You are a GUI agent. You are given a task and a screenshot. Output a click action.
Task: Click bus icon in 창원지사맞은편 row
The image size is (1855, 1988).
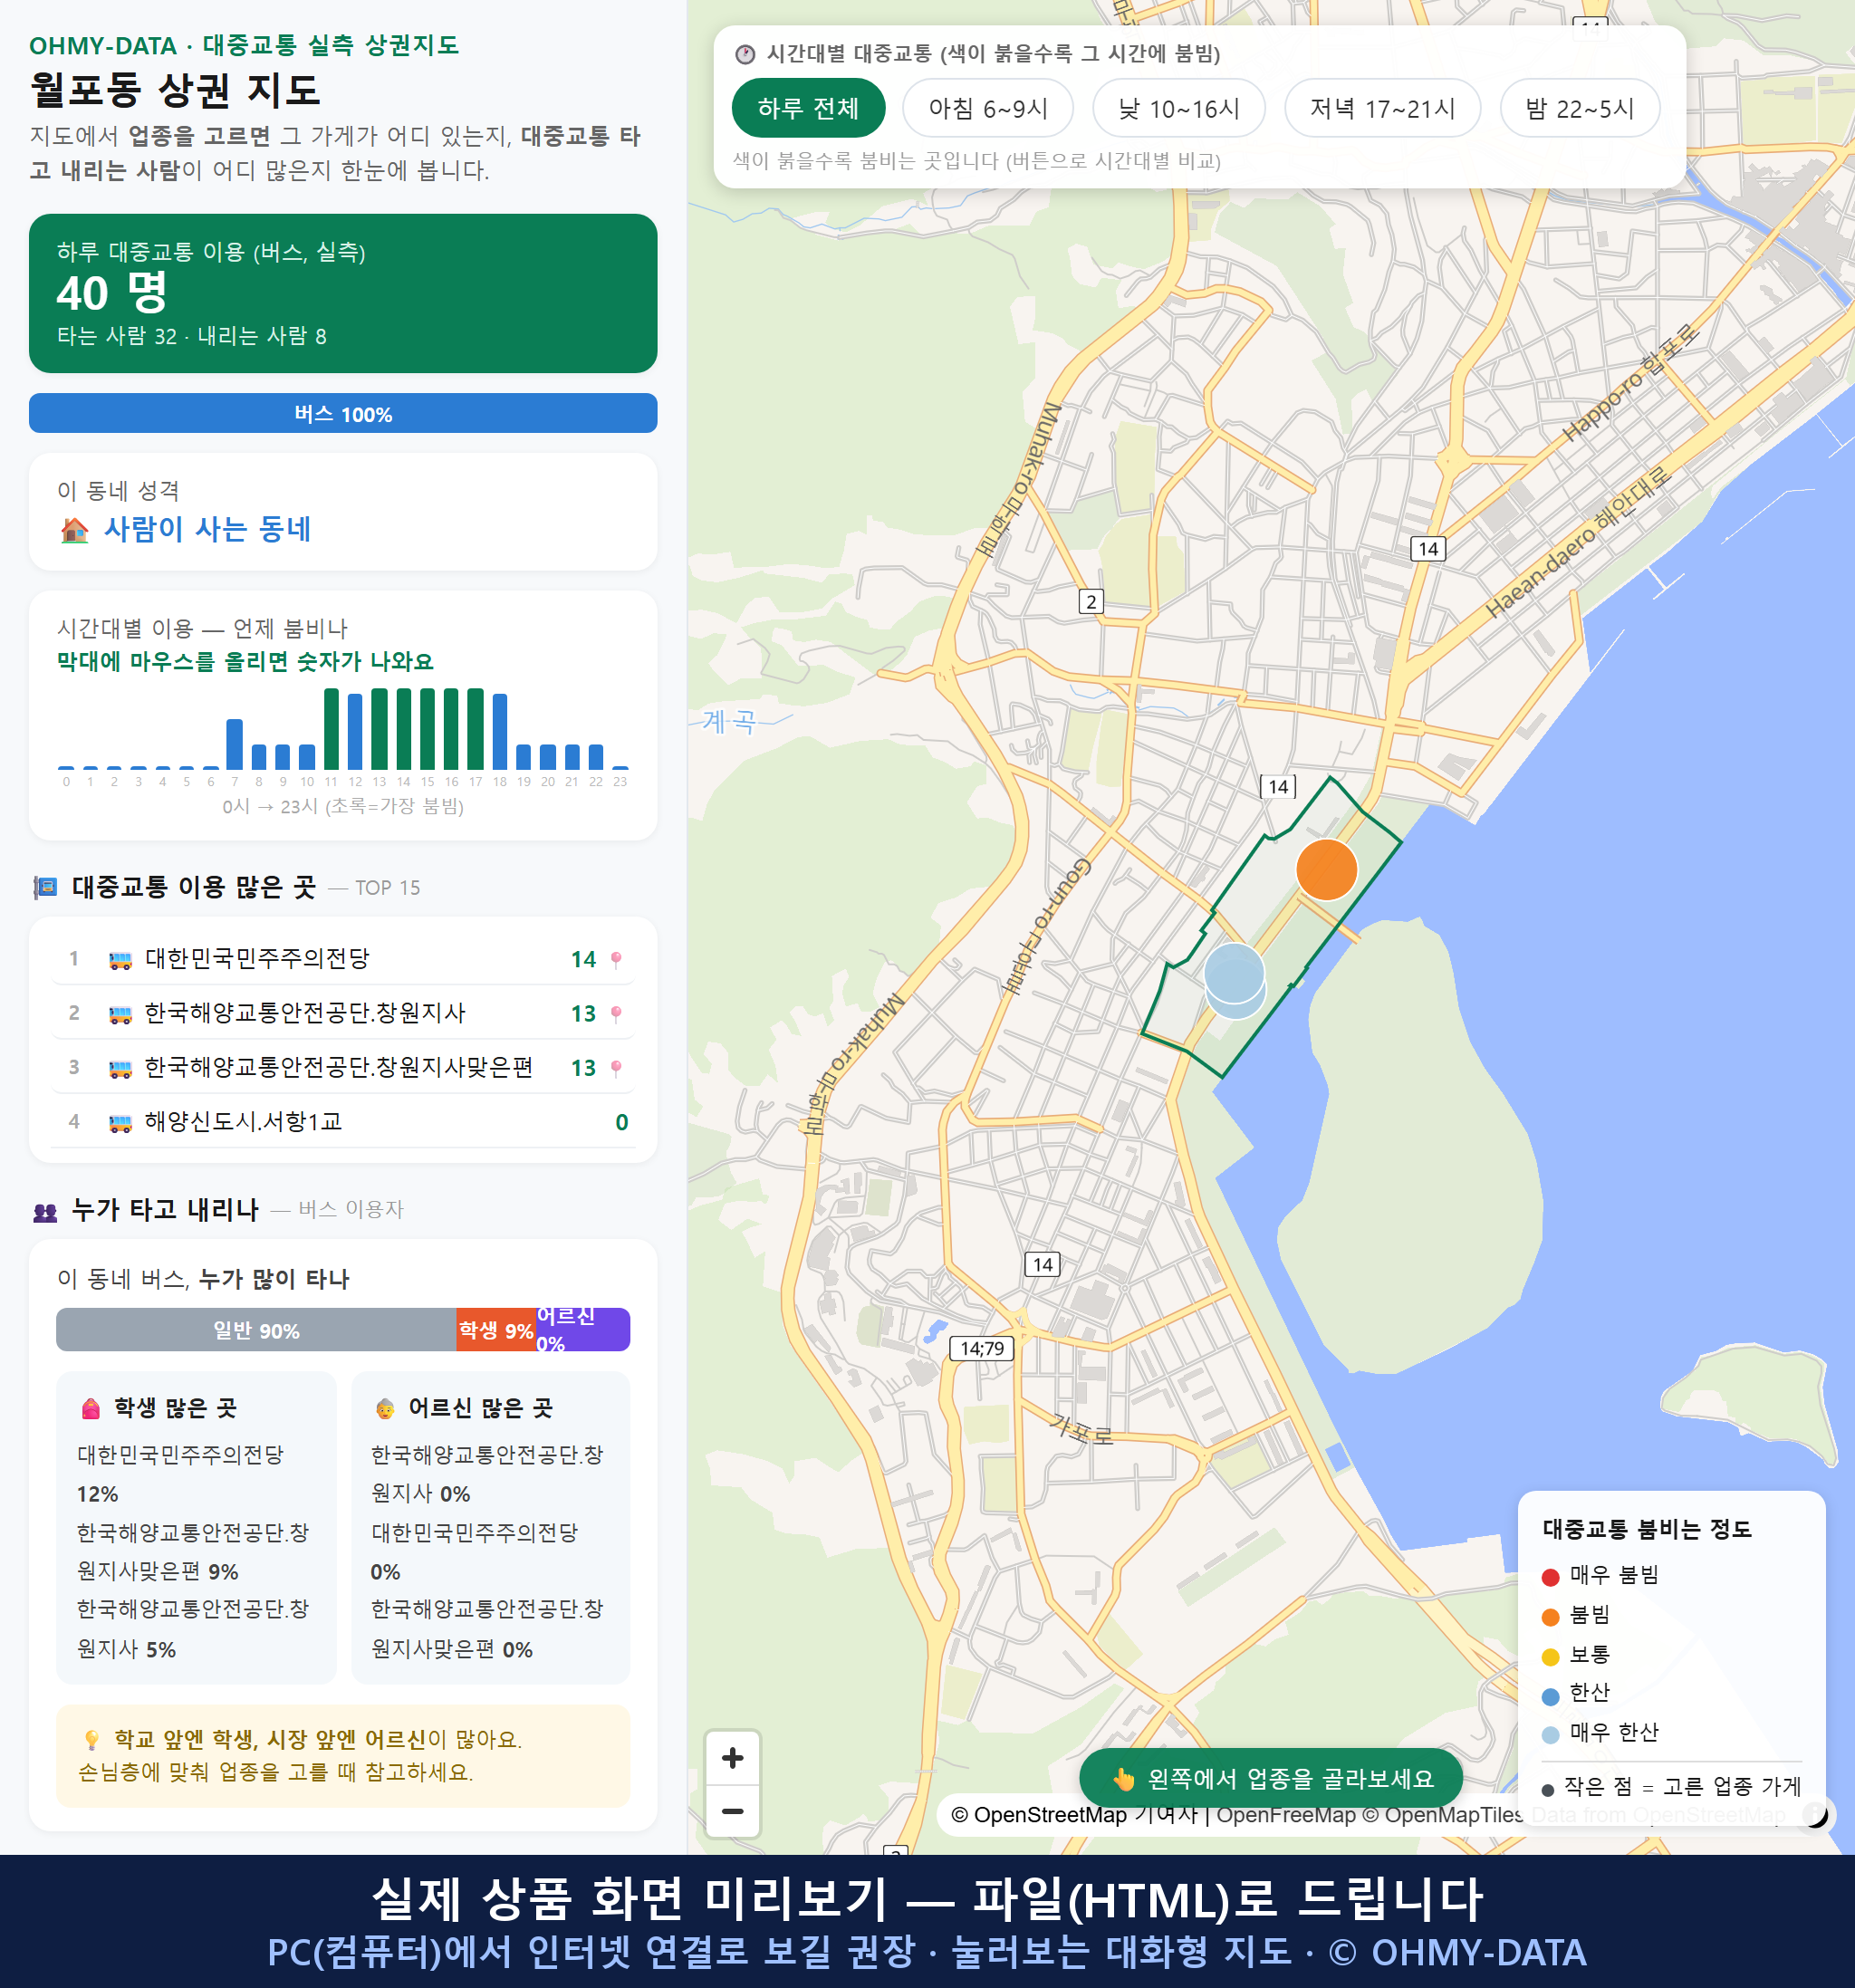click(120, 1069)
